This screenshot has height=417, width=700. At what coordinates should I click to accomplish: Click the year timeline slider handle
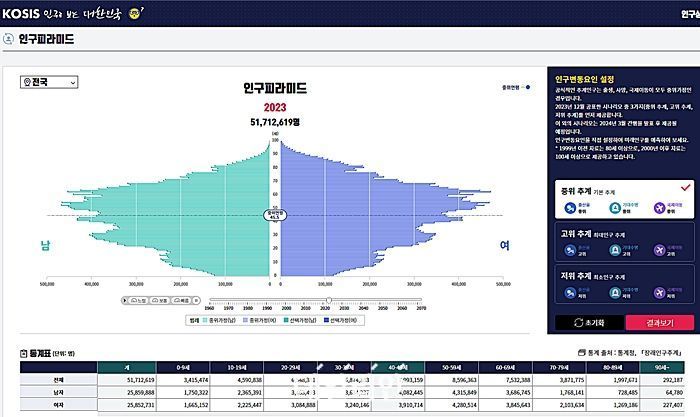click(x=328, y=299)
